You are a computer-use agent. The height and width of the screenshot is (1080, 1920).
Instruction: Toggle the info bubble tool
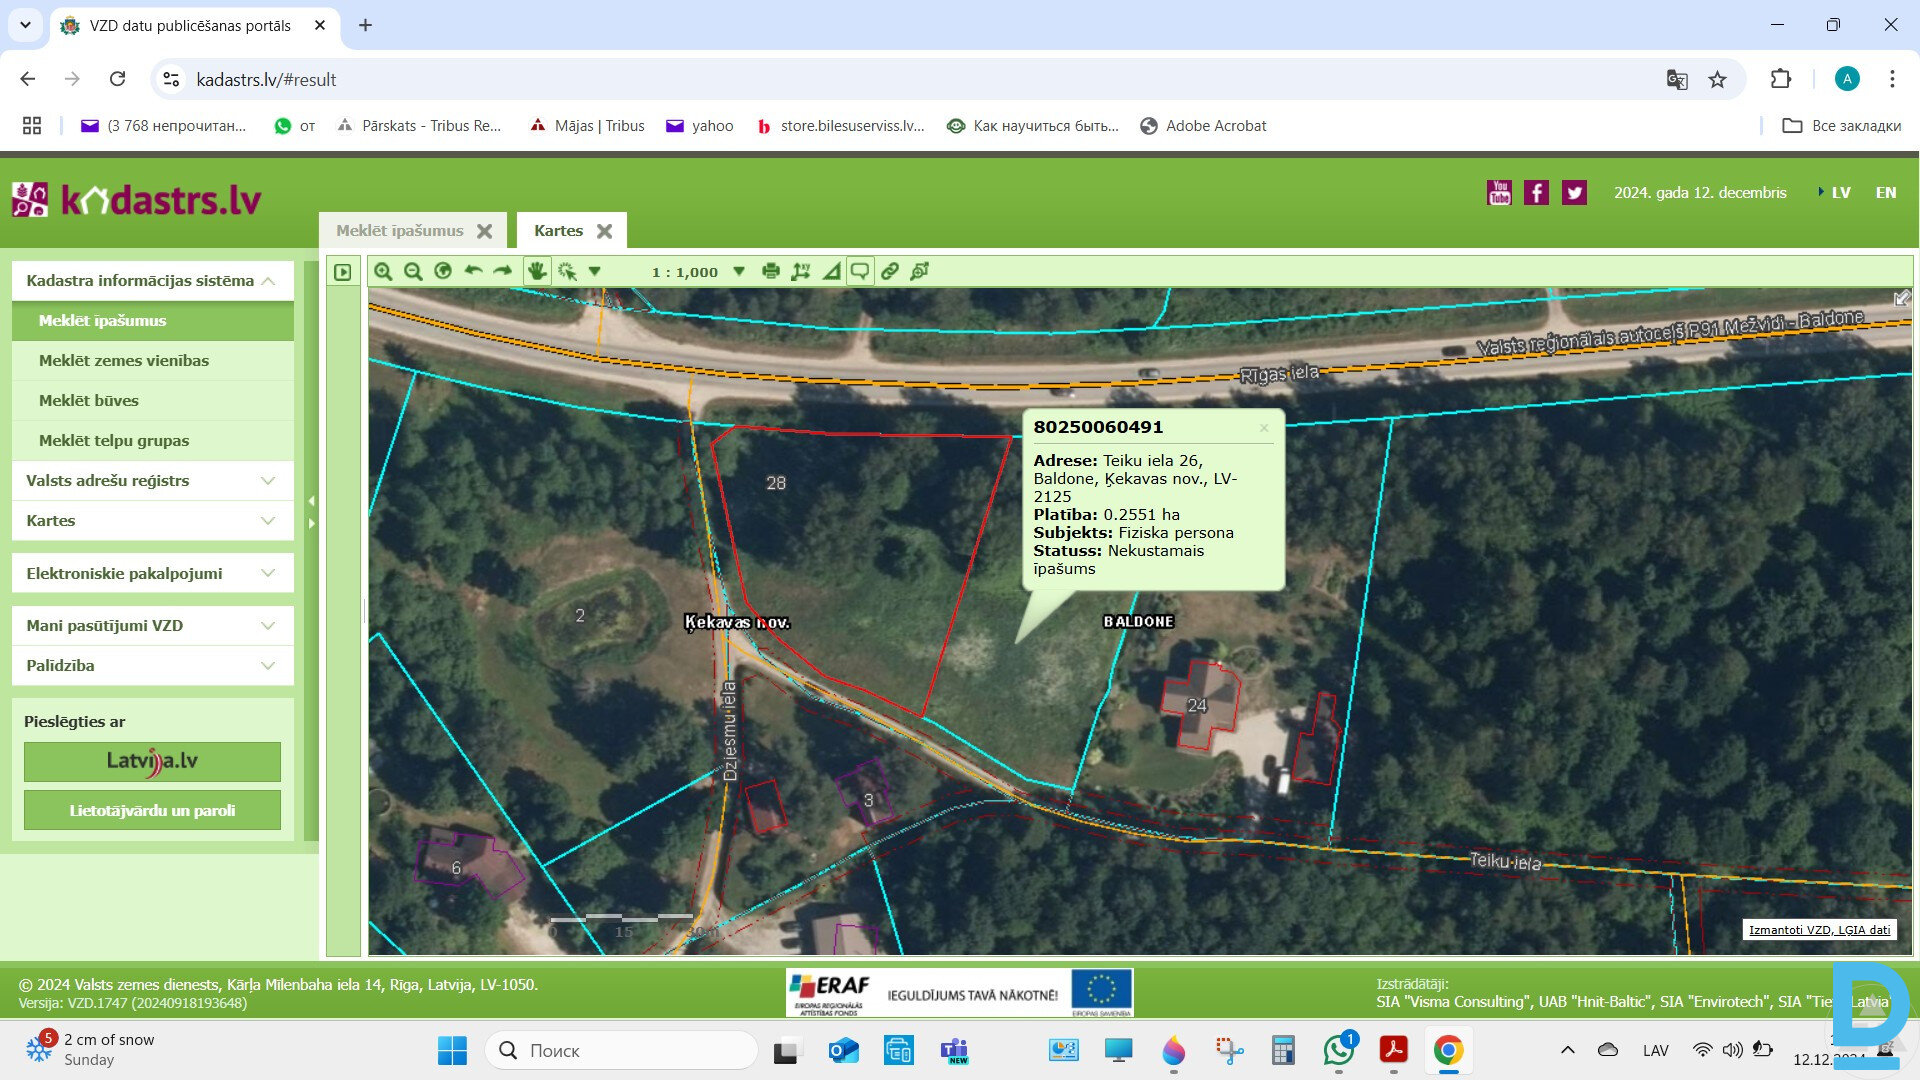coord(860,271)
